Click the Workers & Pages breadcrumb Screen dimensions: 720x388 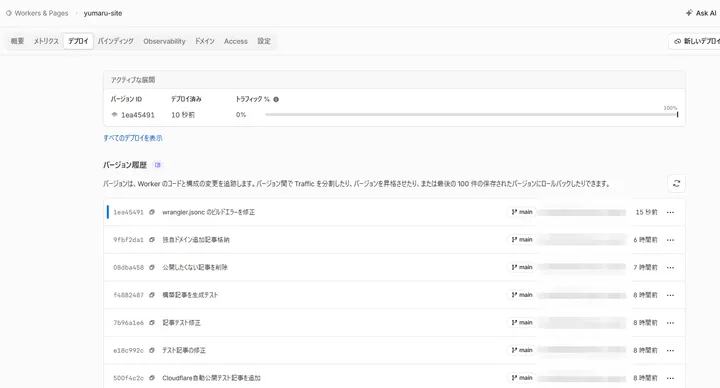pyautogui.click(x=37, y=13)
